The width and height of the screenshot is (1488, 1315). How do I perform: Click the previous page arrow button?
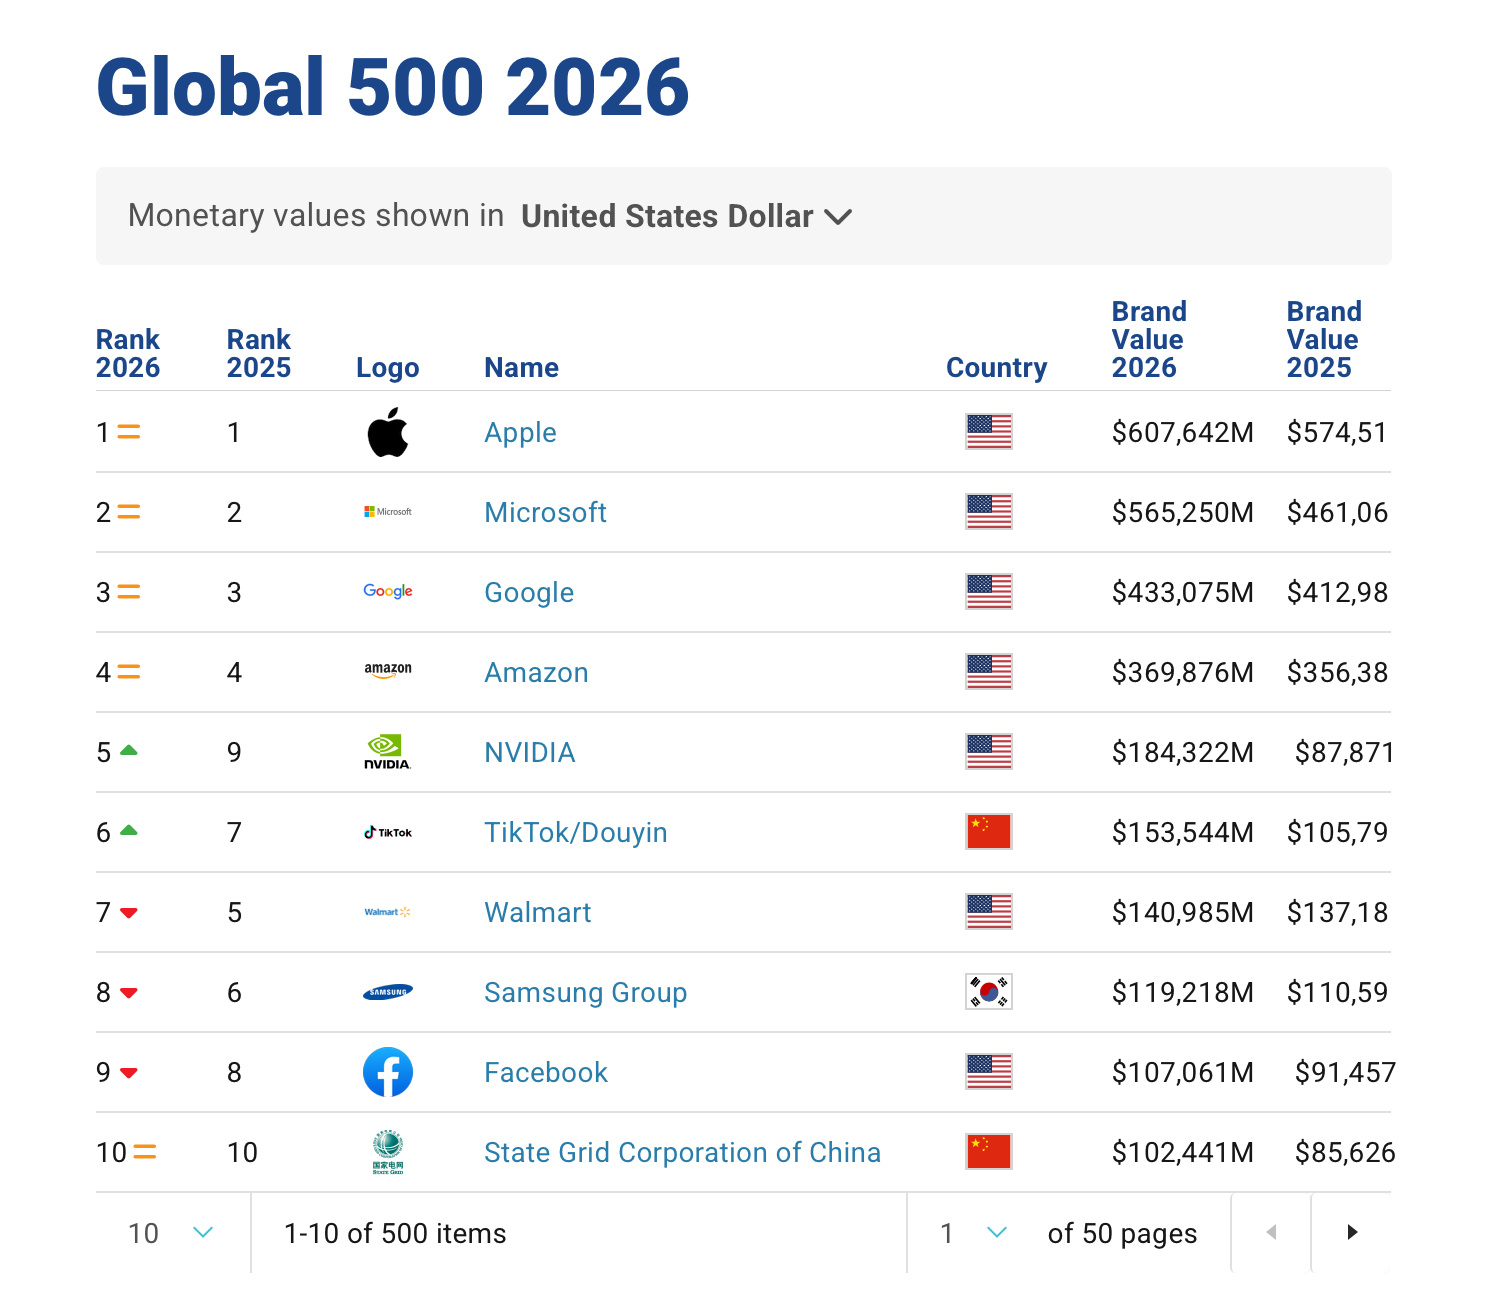coord(1271,1233)
